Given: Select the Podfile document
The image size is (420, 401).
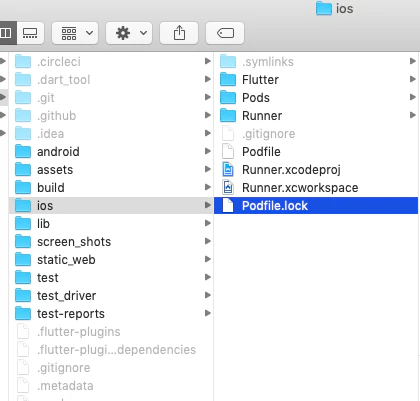Looking at the screenshot, I should pyautogui.click(x=316, y=152).
